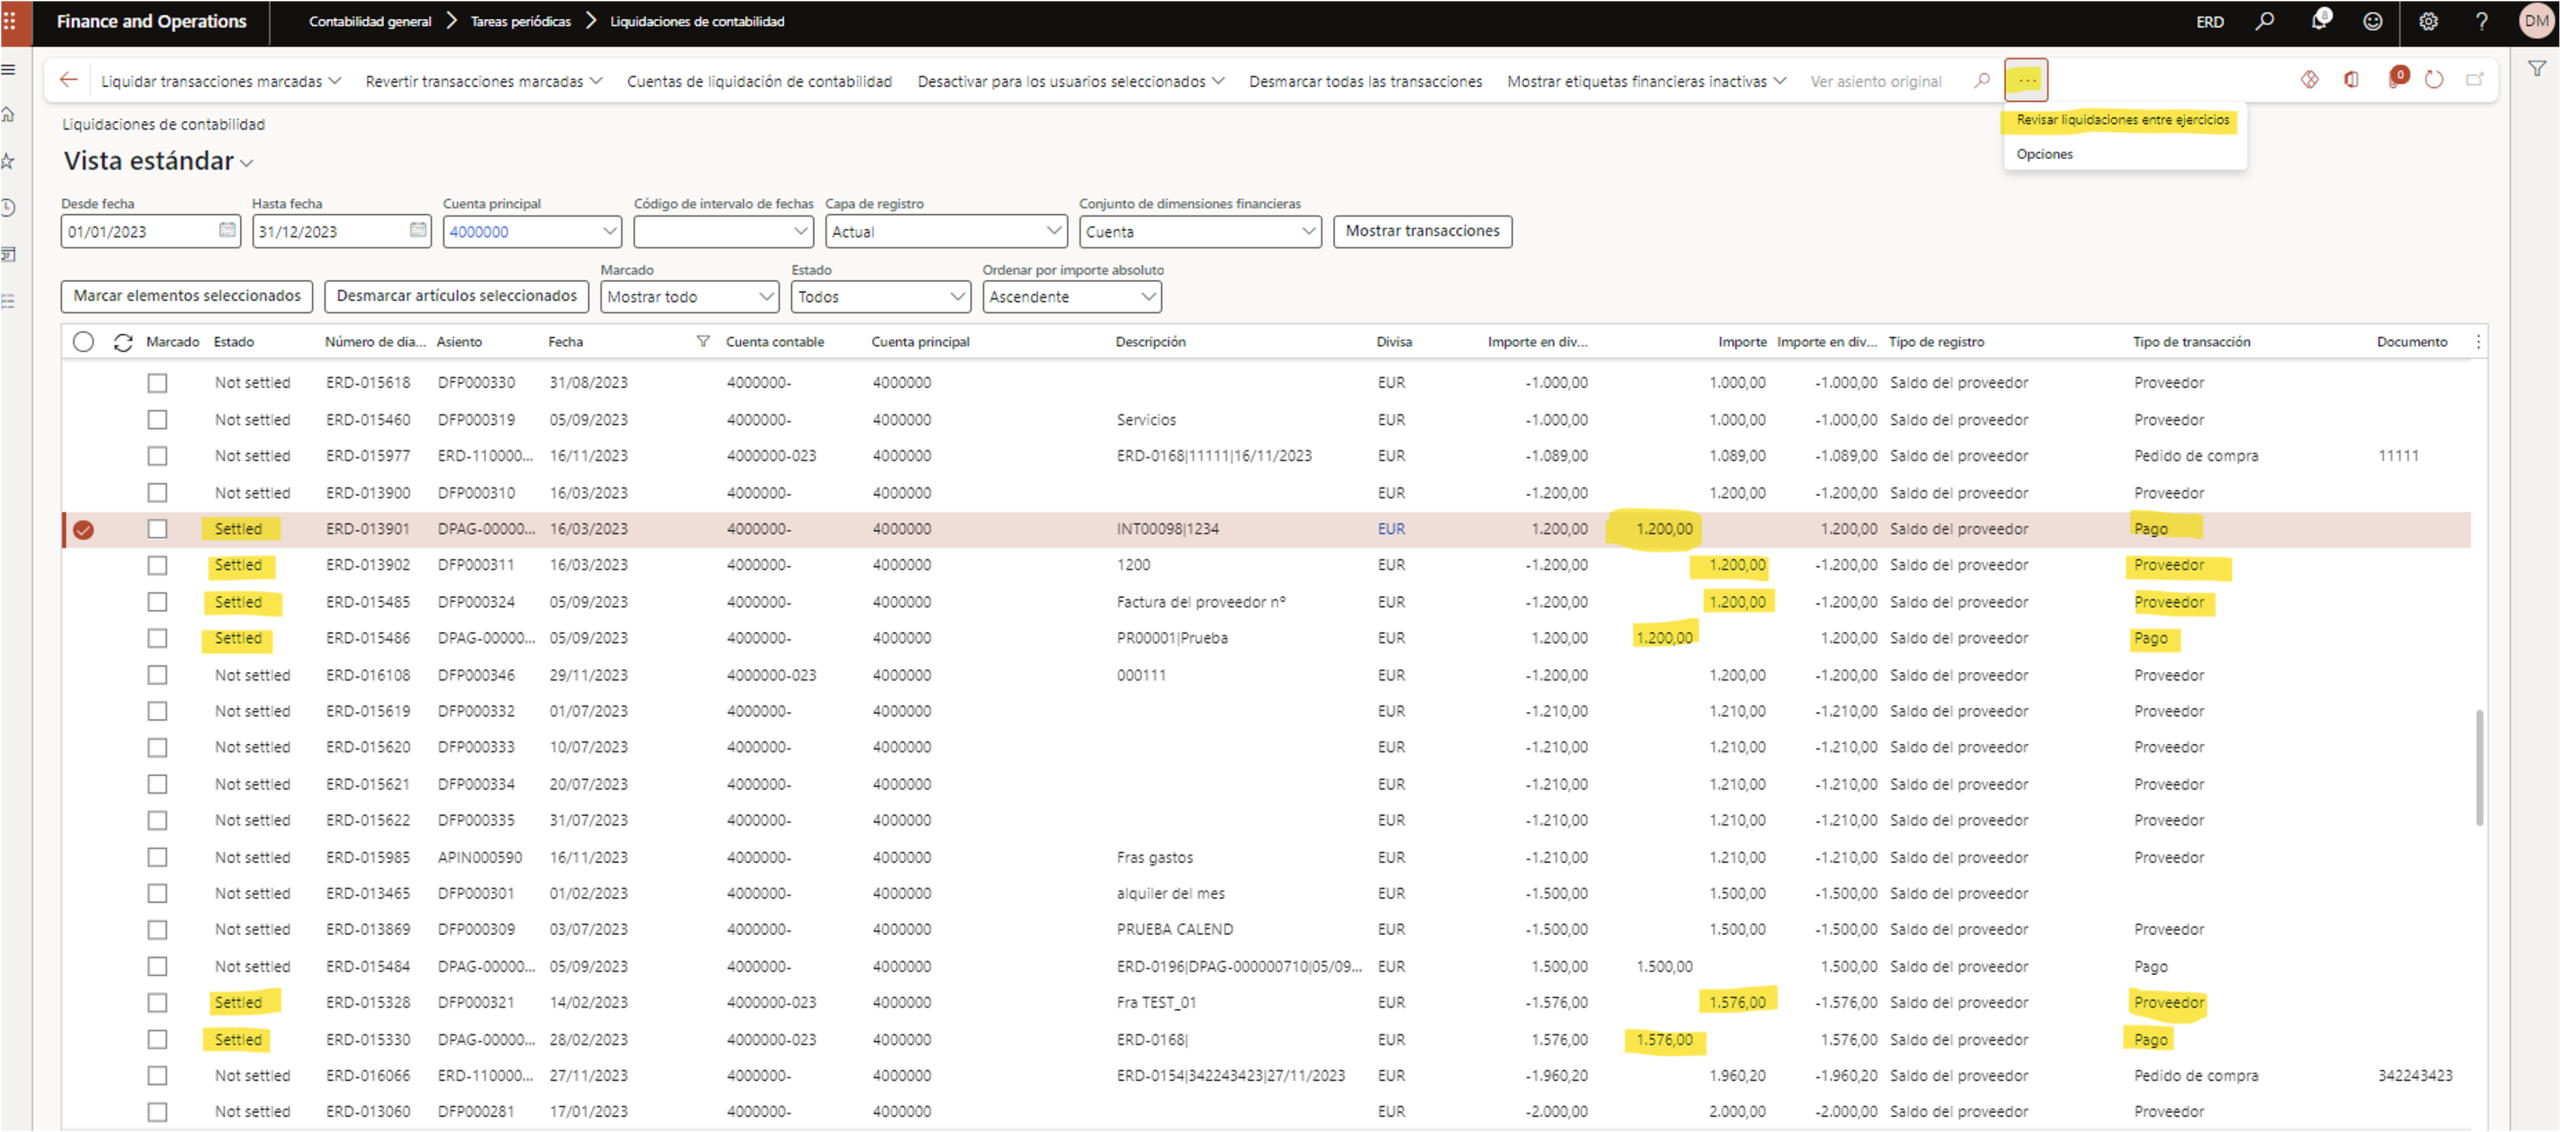Click the refresh icon in the grid header
The image size is (2560, 1132).
coord(123,342)
